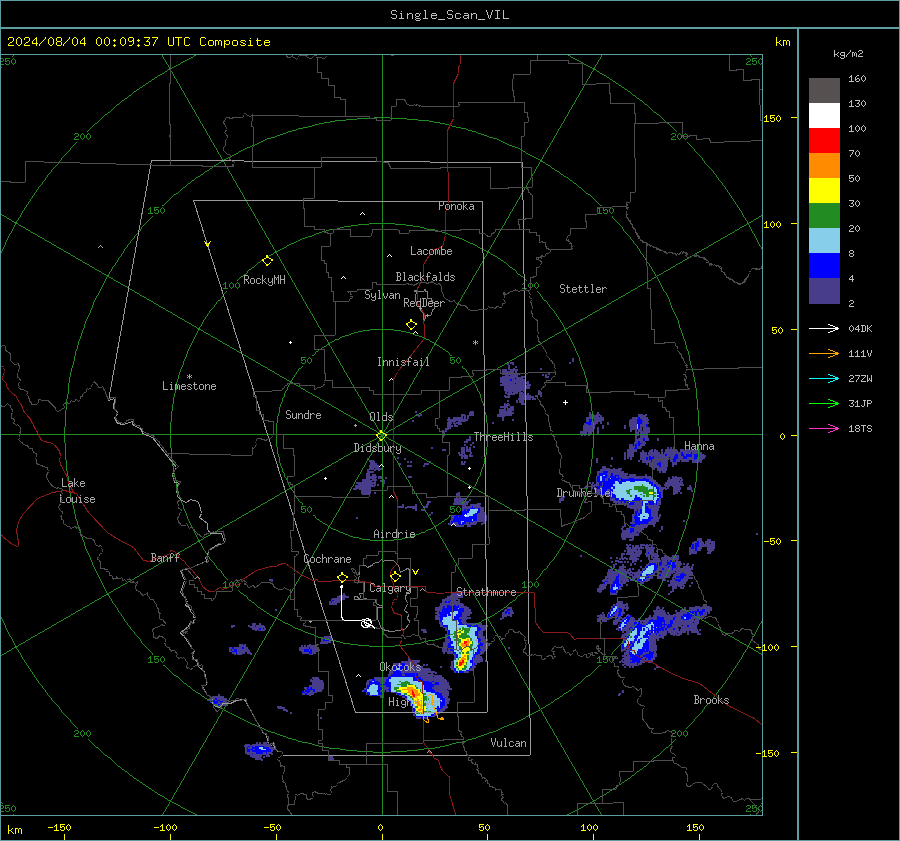Click the Calgary city label
Image resolution: width=900 pixels, height=841 pixels.
coord(390,588)
